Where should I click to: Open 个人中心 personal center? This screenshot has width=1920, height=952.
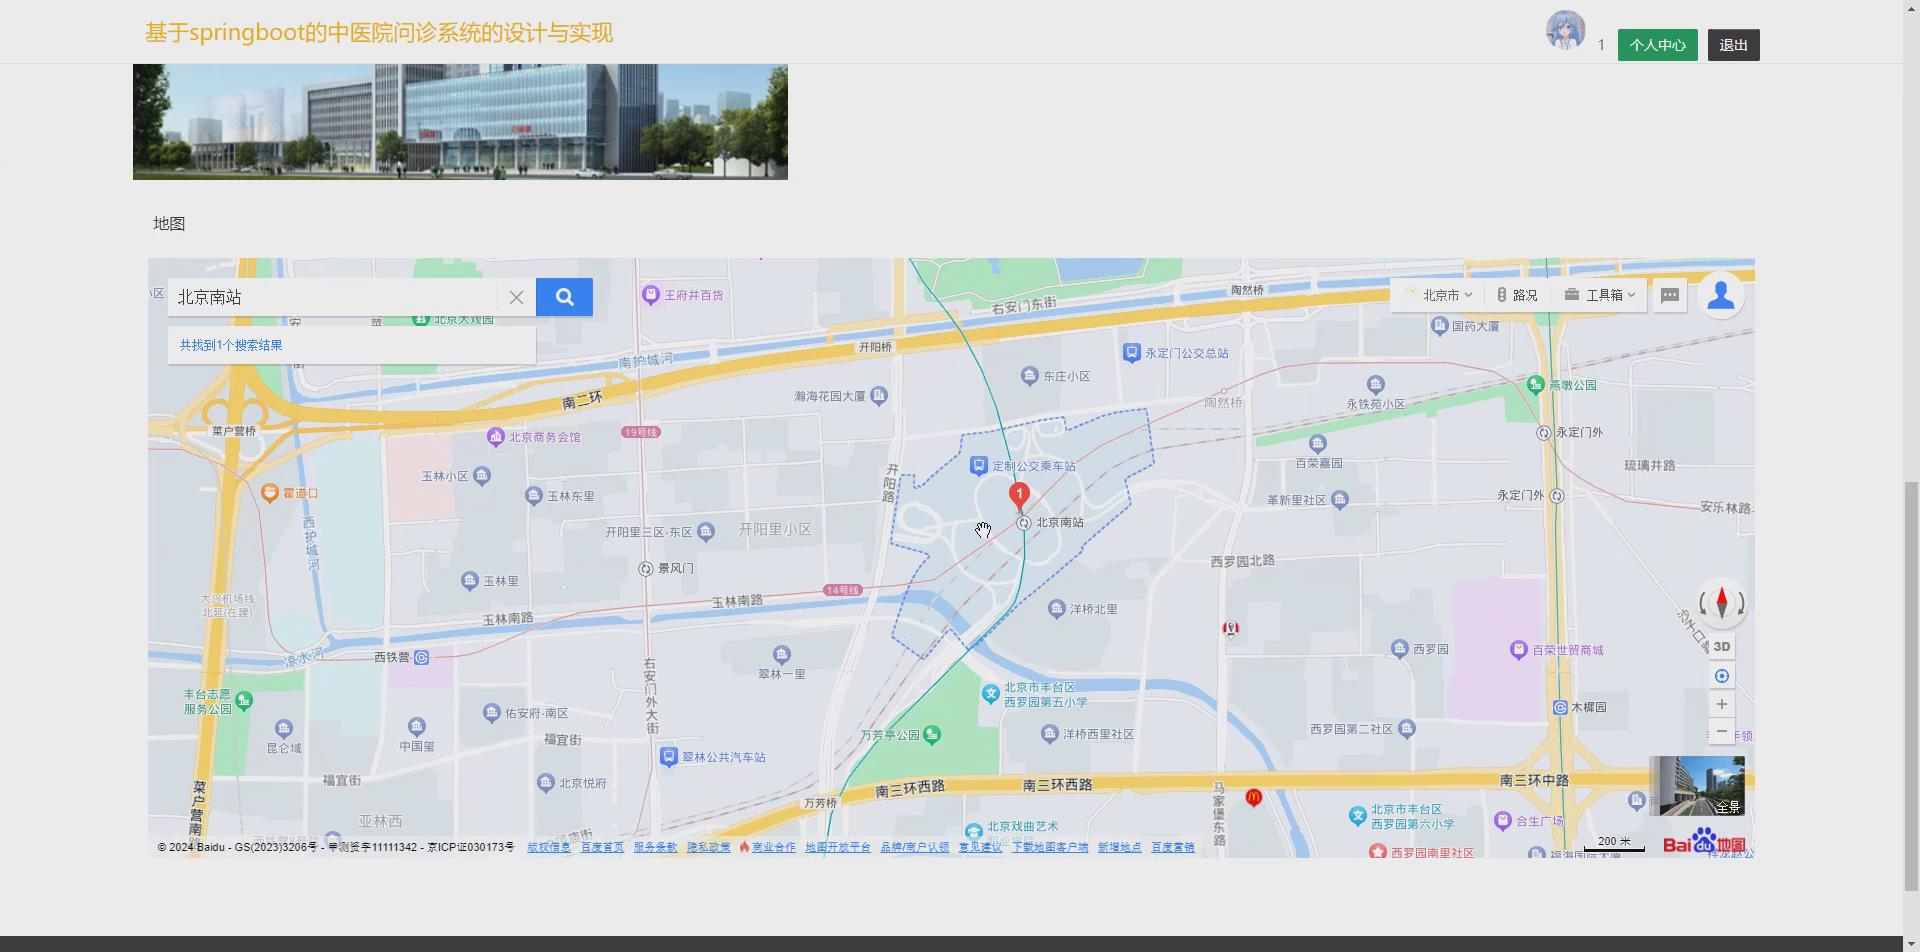(1657, 45)
